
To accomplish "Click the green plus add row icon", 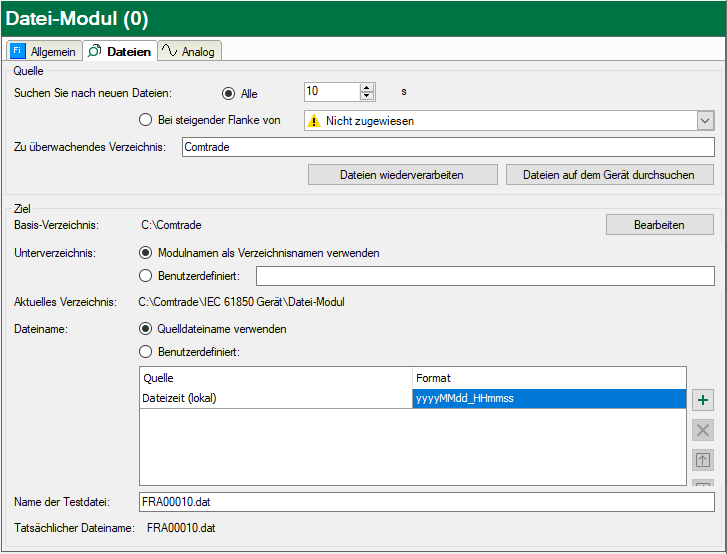I will (703, 400).
